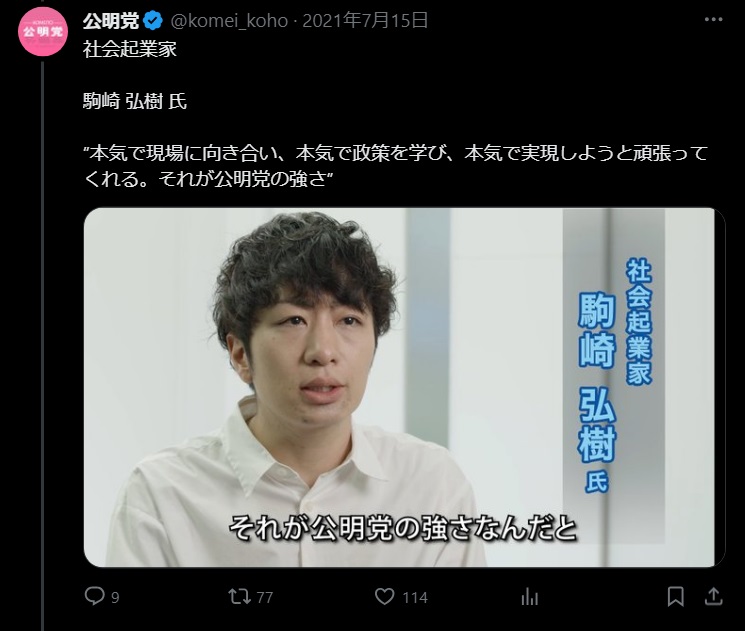Click the reply count 9
The height and width of the screenshot is (631, 745).
(x=115, y=597)
